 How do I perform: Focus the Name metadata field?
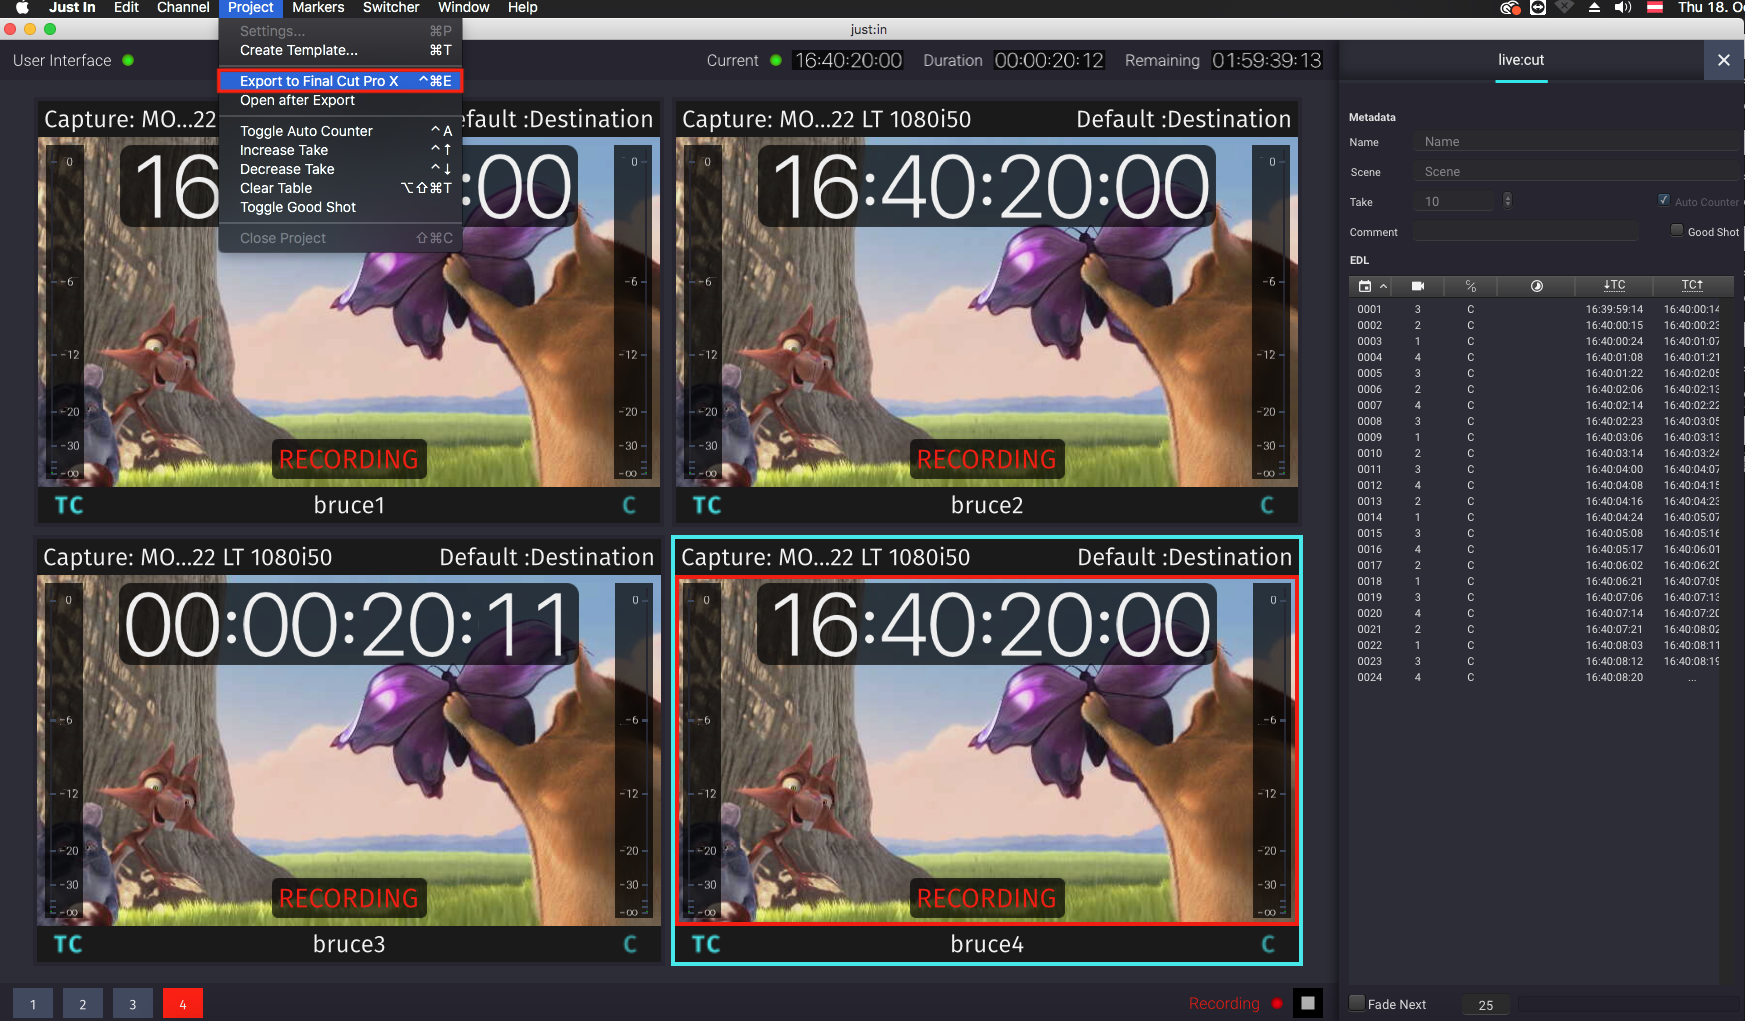click(x=1578, y=142)
